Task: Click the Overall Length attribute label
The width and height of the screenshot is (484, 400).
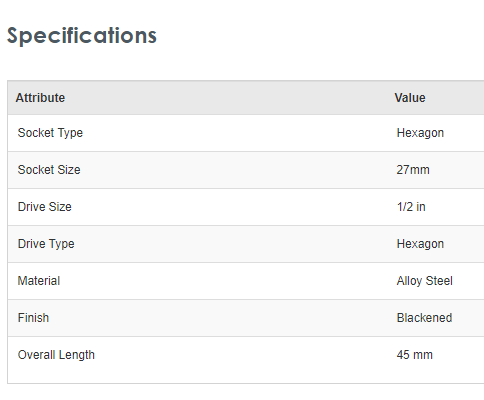Action: [56, 355]
